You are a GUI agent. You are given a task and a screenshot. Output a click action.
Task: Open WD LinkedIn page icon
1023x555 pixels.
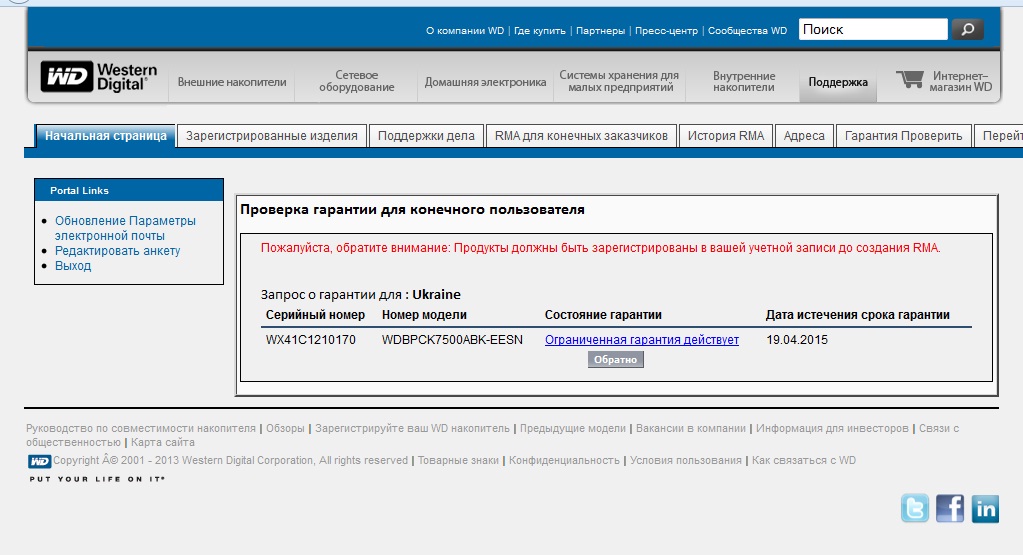(985, 508)
